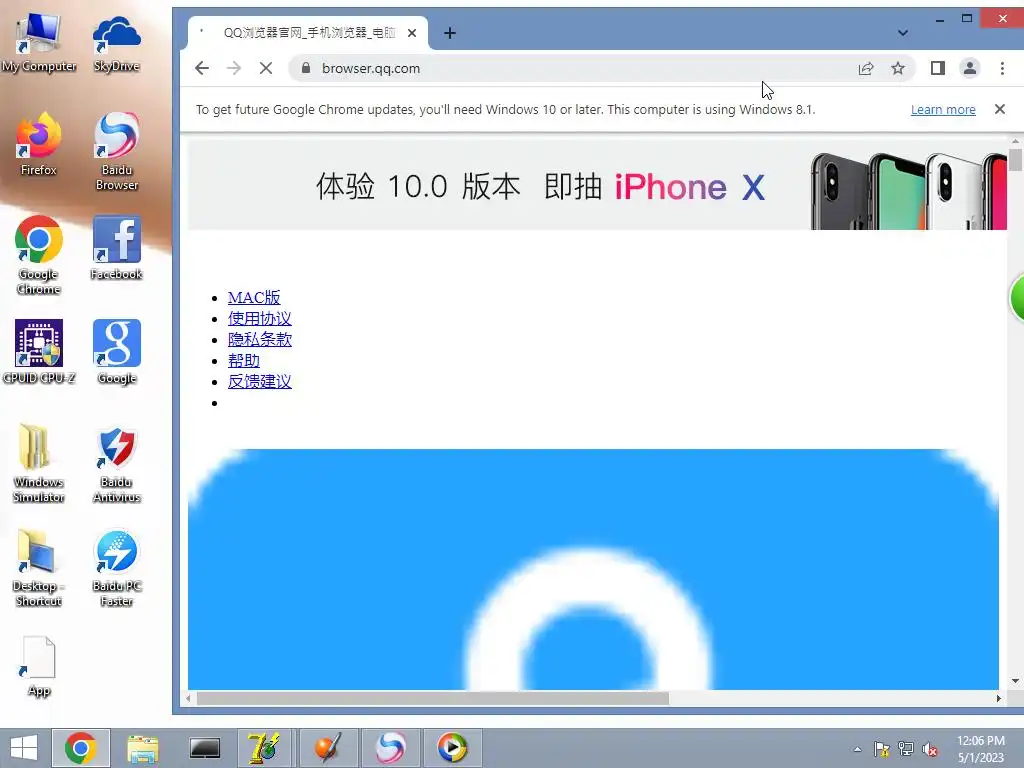Close the QQ browser tab
Image resolution: width=1024 pixels, height=768 pixels.
coord(412,33)
